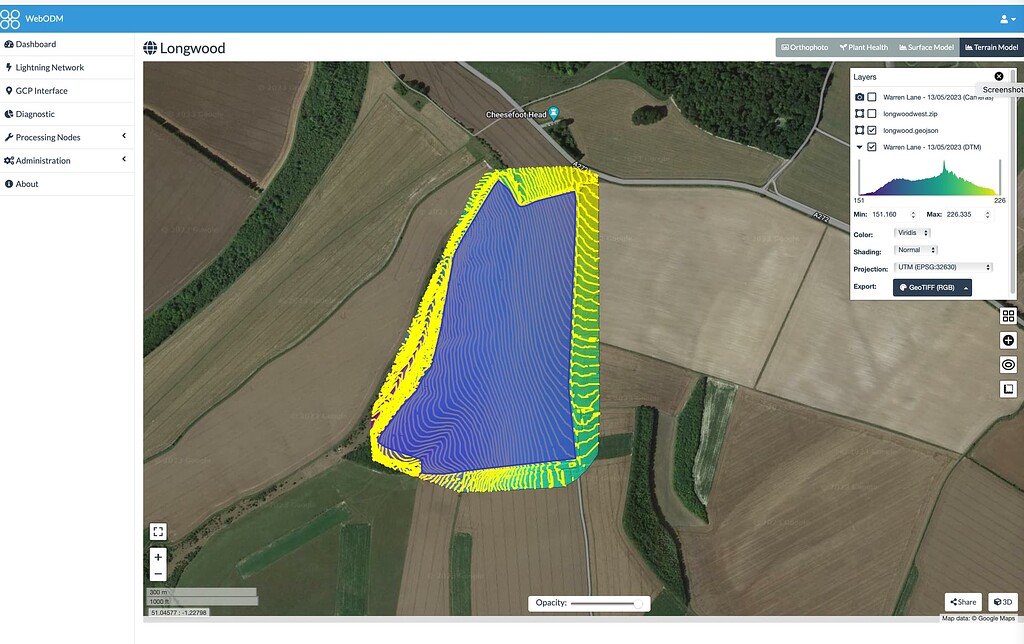1024x644 pixels.
Task: Click the measurement square icon below eye icon
Action: coord(1008,388)
